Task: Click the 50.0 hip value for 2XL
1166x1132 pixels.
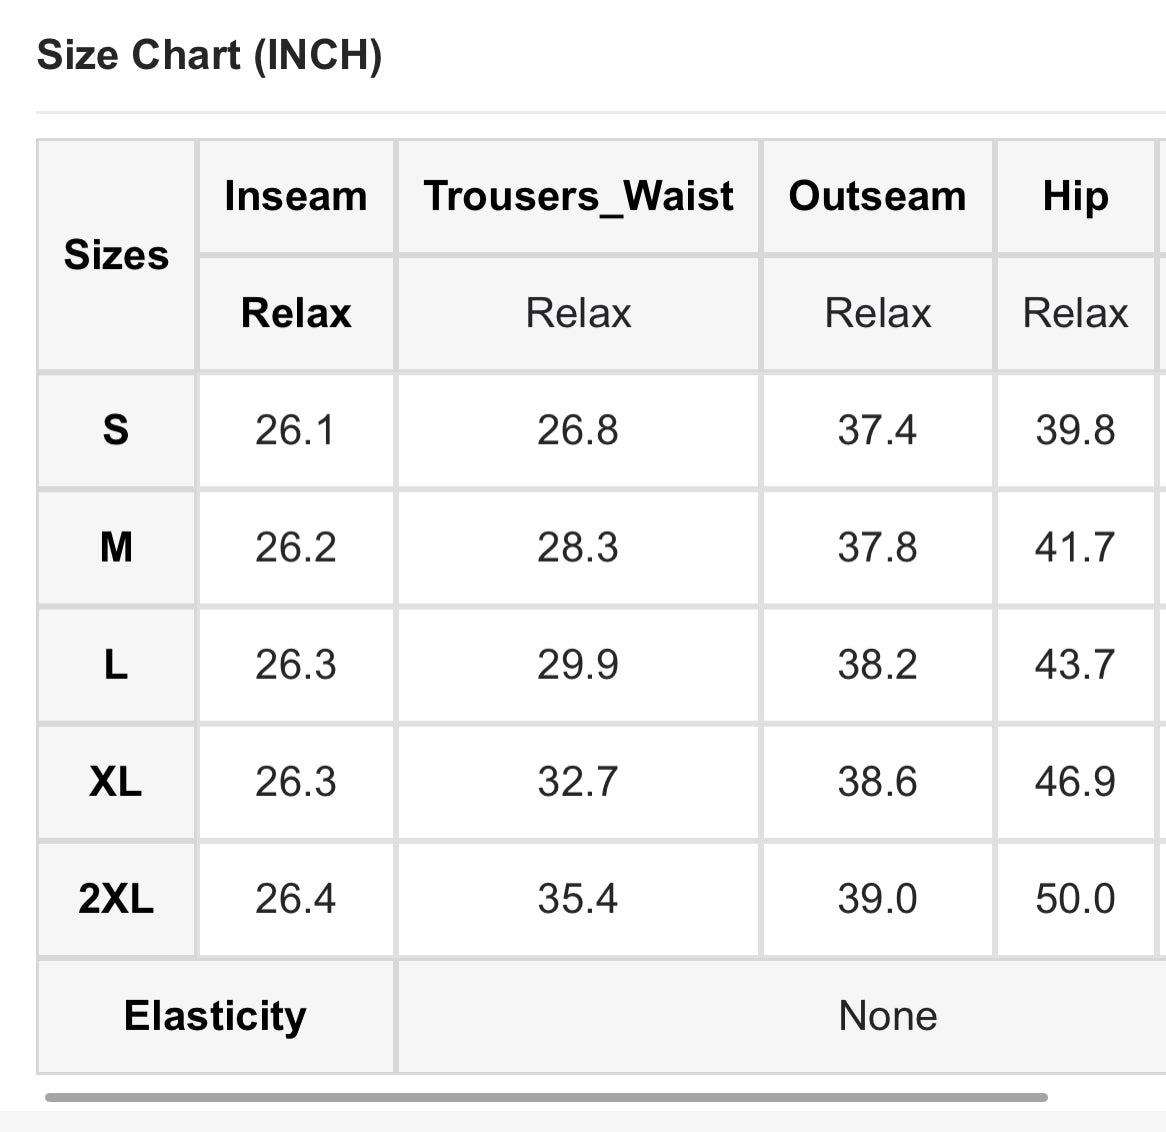Action: click(x=1075, y=898)
